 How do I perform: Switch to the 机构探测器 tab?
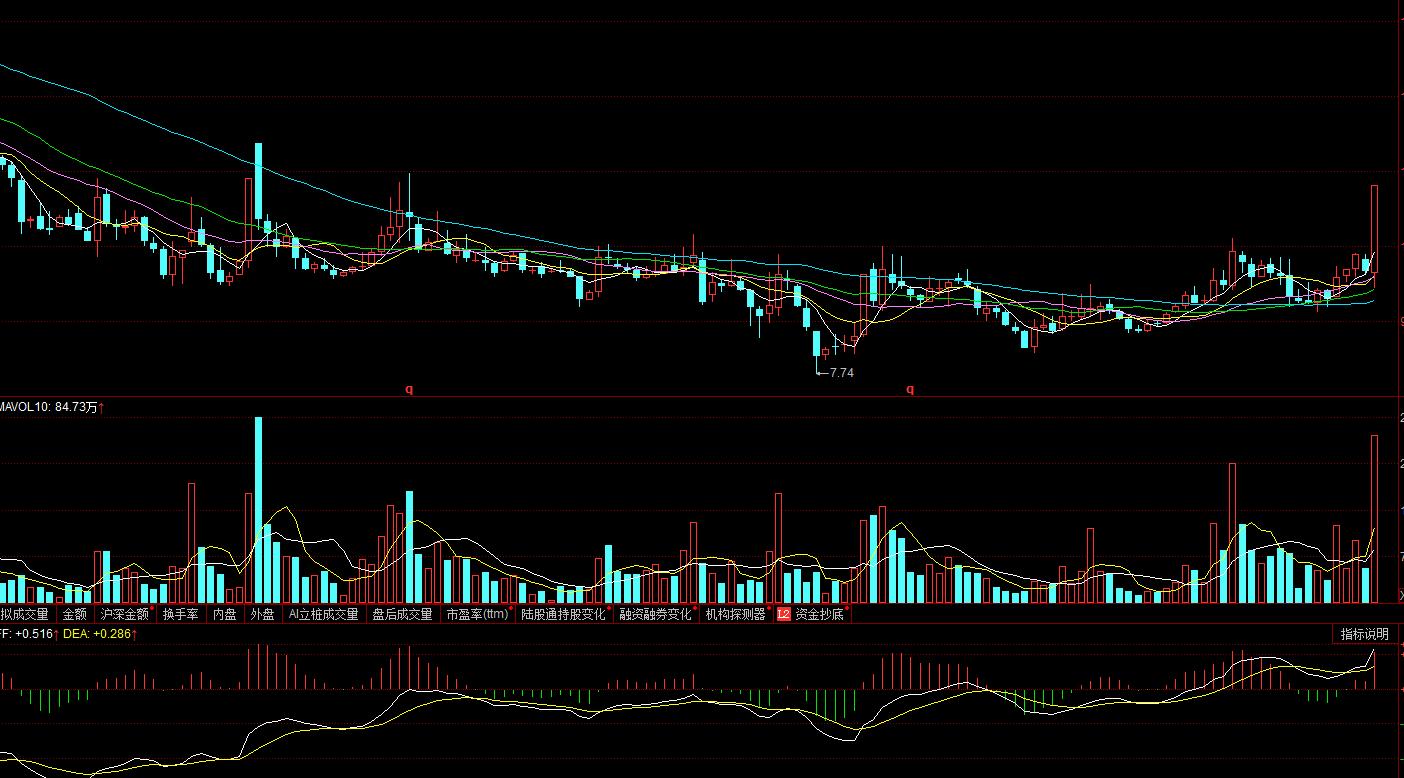tap(736, 614)
